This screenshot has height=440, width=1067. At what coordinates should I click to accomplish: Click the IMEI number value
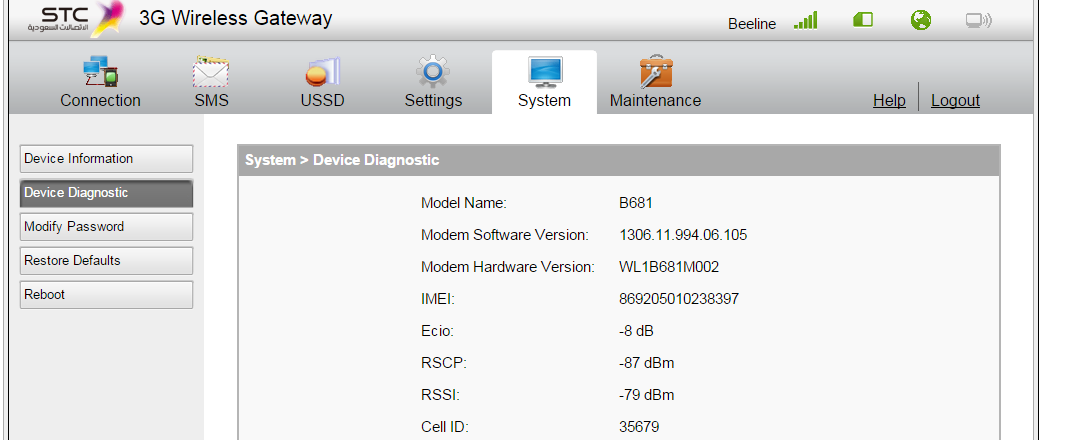click(679, 299)
